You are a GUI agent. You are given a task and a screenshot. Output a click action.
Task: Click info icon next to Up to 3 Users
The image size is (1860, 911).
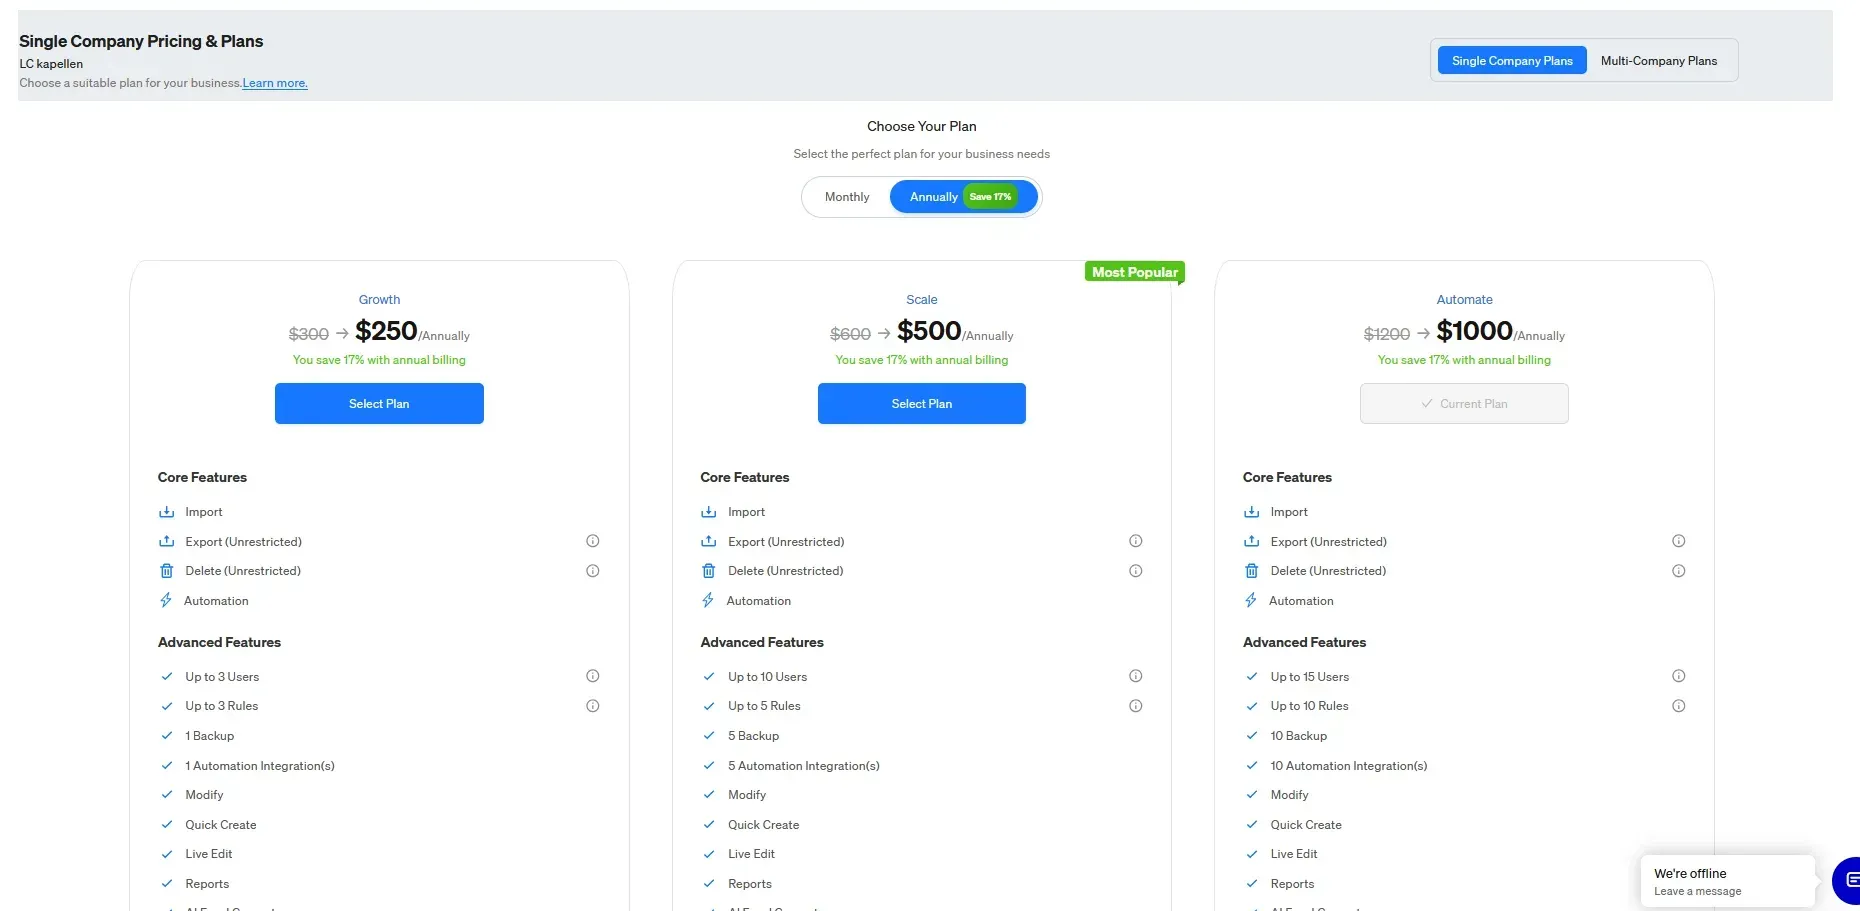[x=592, y=676]
